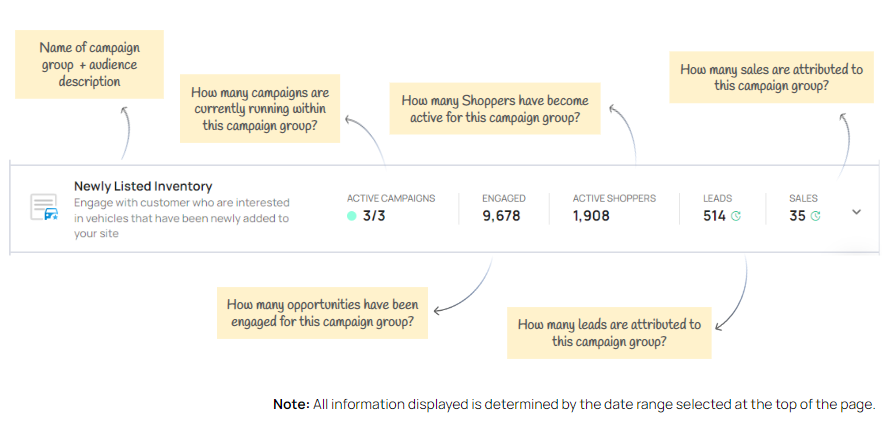Open the Newly Listed Inventory title
The height and width of the screenshot is (426, 889).
143,186
